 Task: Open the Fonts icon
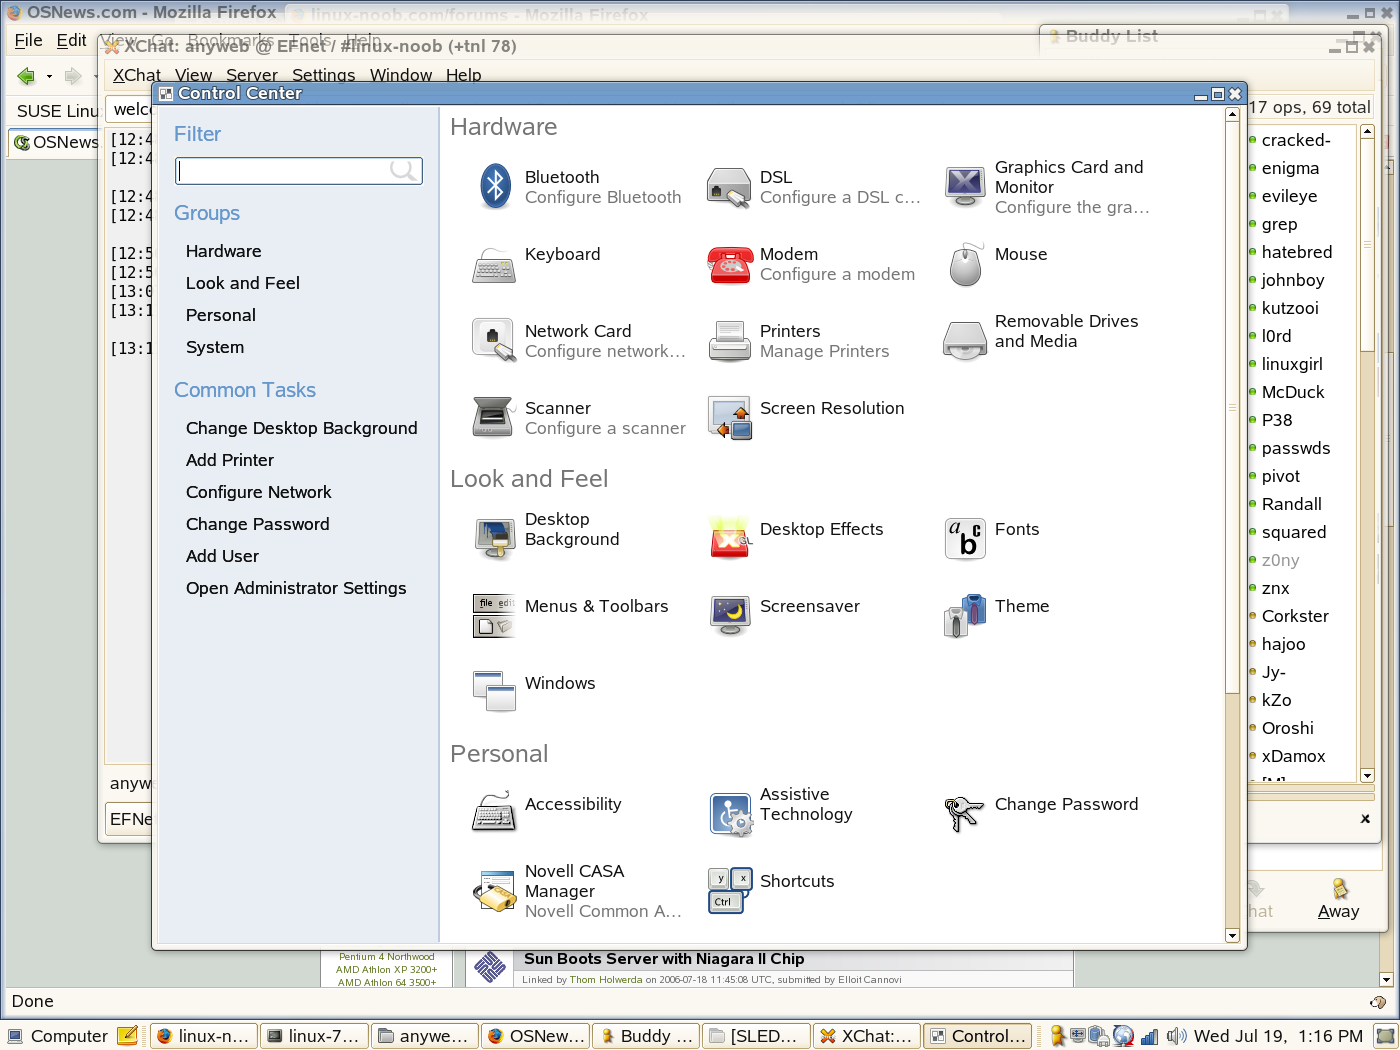click(964, 539)
